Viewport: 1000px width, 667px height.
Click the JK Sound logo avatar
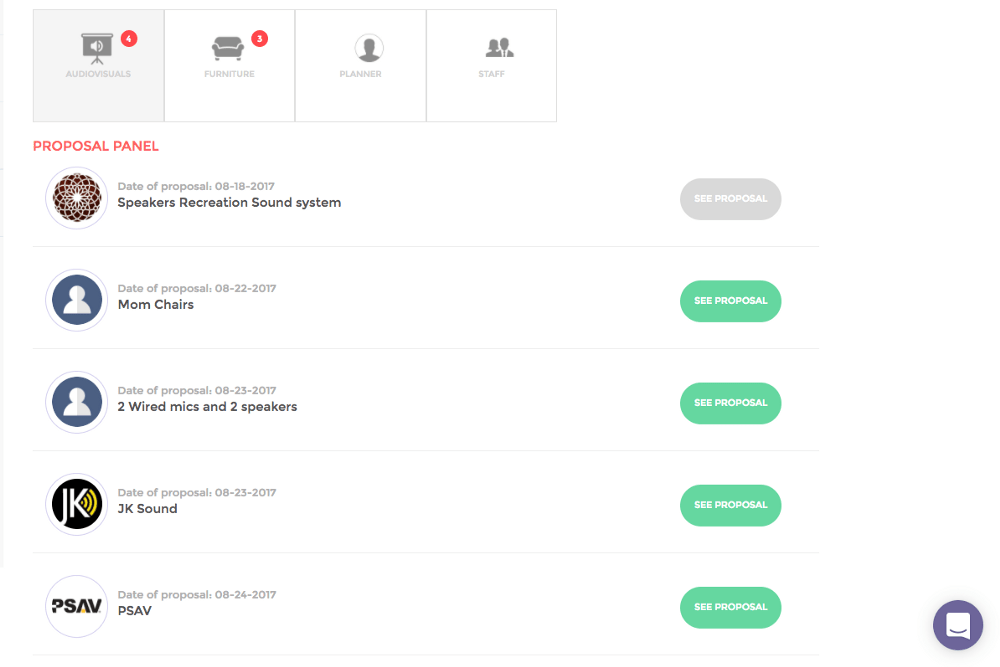click(77, 504)
